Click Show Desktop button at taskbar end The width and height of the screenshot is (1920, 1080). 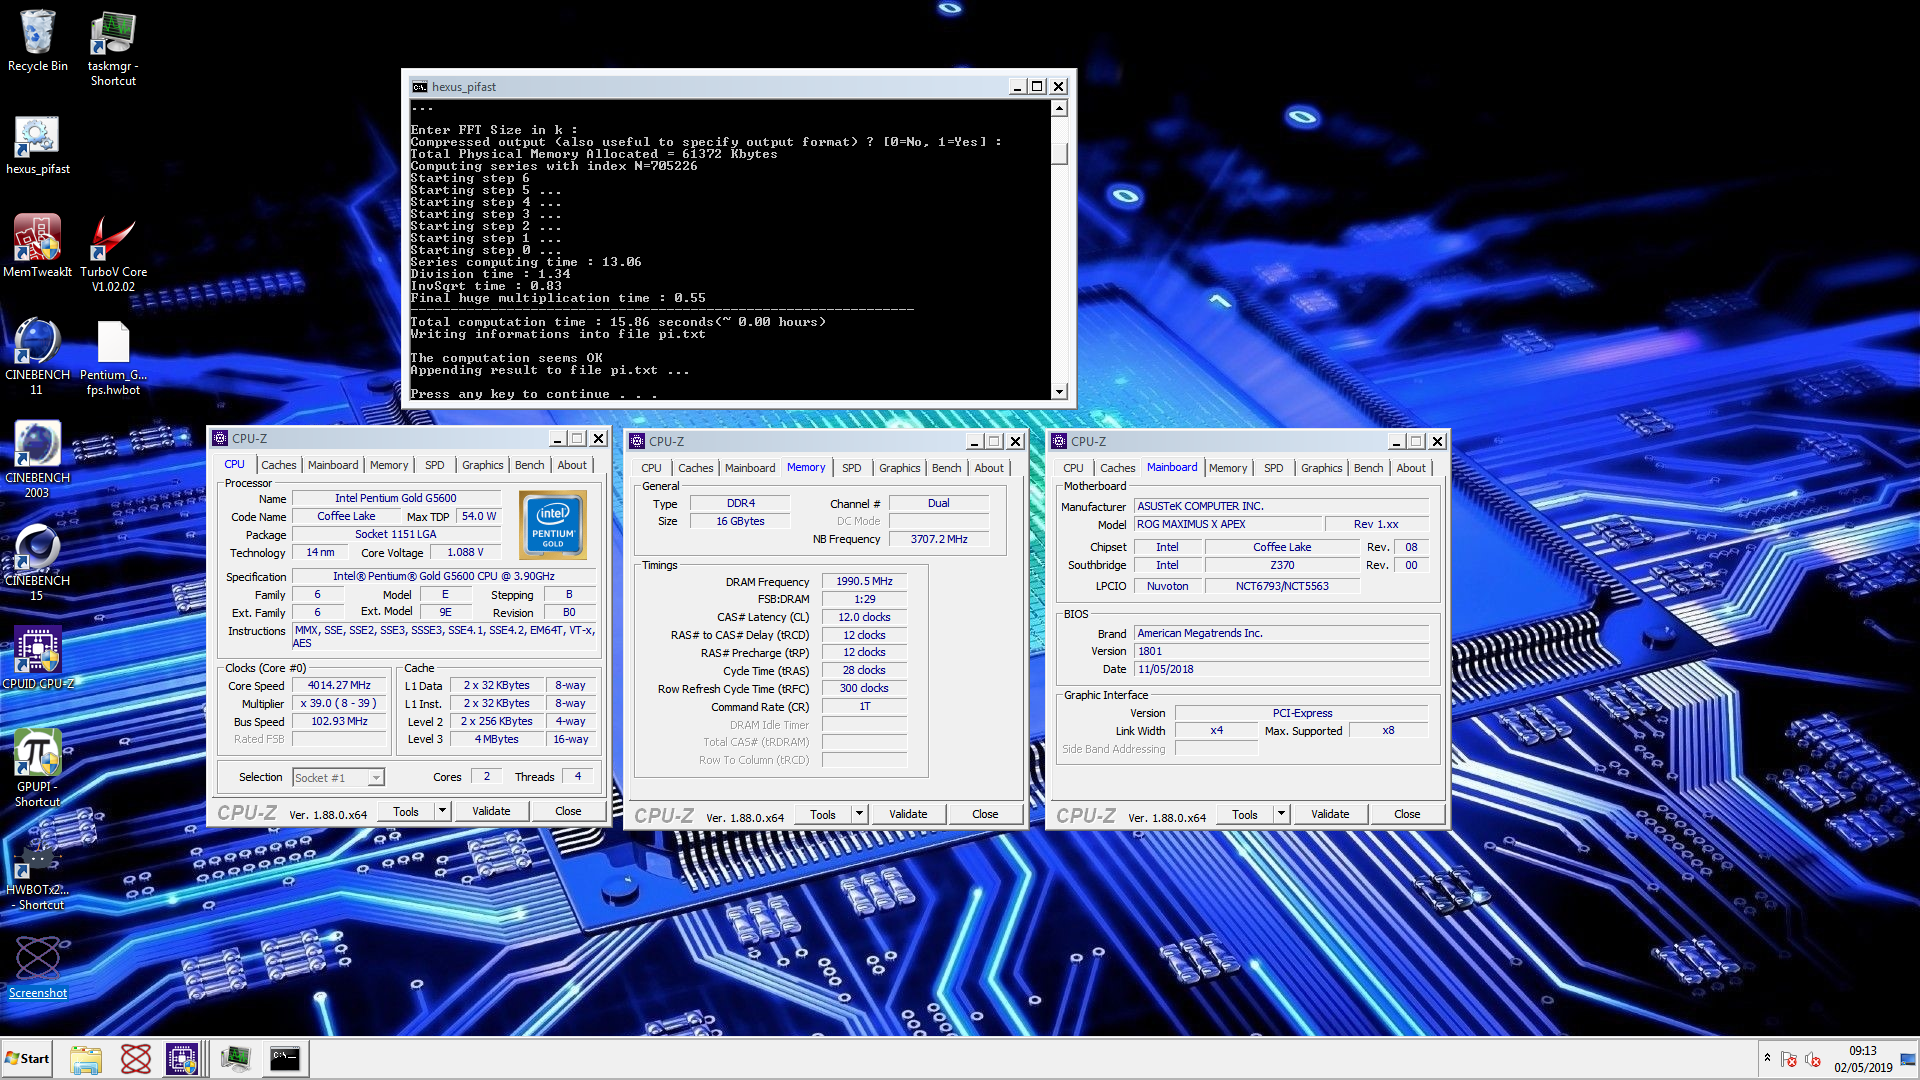(x=1909, y=1059)
